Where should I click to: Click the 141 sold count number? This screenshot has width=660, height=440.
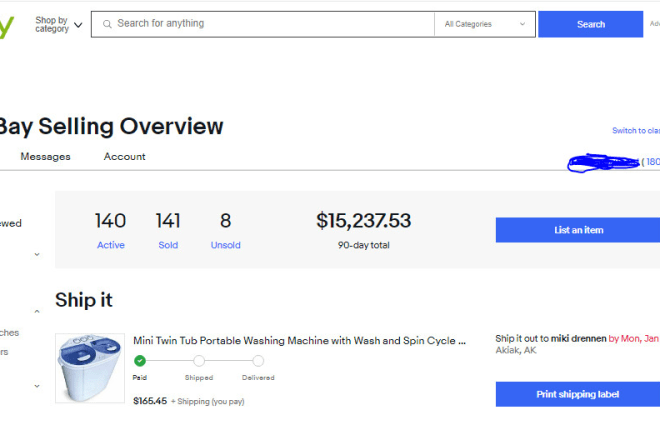(168, 221)
